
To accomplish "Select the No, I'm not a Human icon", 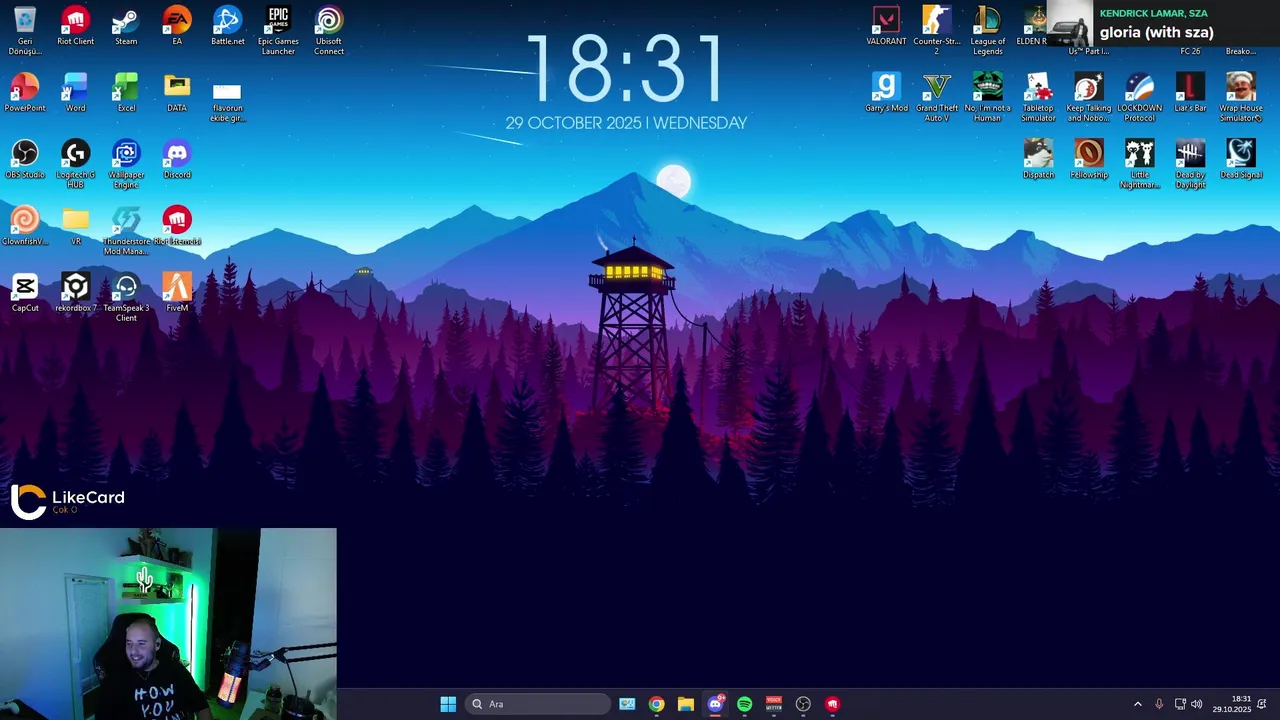I will tap(987, 98).
